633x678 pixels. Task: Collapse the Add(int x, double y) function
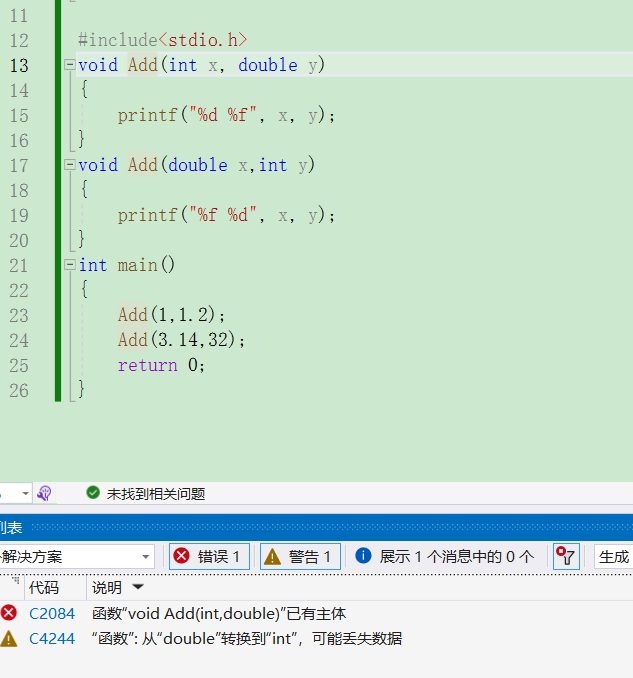pyautogui.click(x=69, y=65)
